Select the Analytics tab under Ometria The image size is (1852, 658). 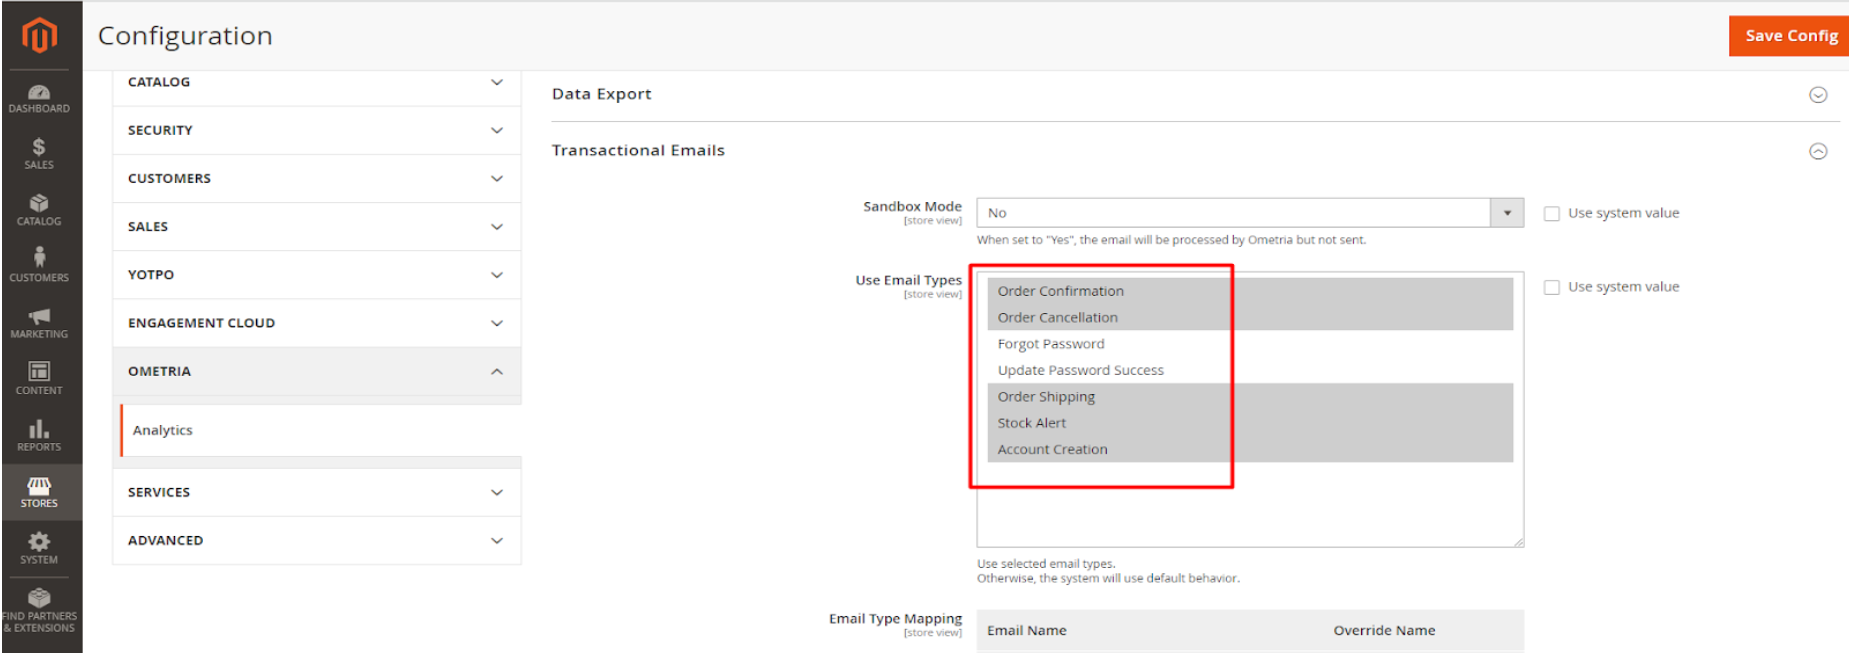click(x=321, y=430)
